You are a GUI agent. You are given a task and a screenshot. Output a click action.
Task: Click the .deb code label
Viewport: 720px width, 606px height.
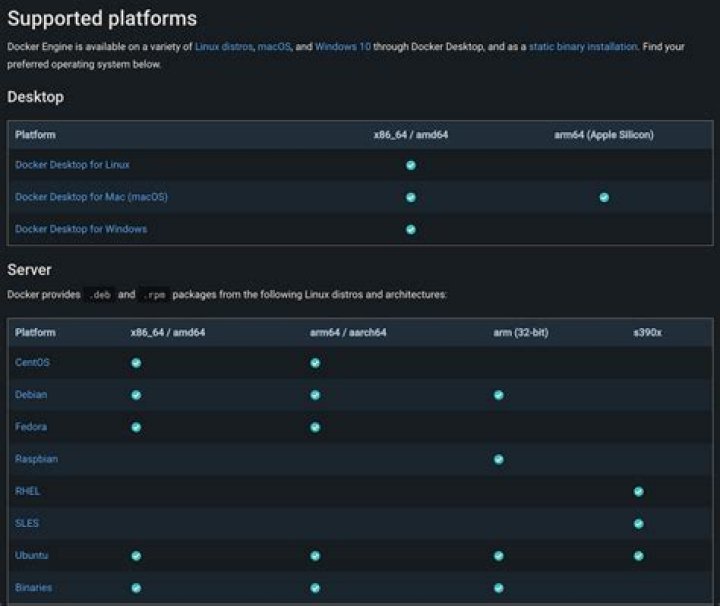click(x=99, y=295)
